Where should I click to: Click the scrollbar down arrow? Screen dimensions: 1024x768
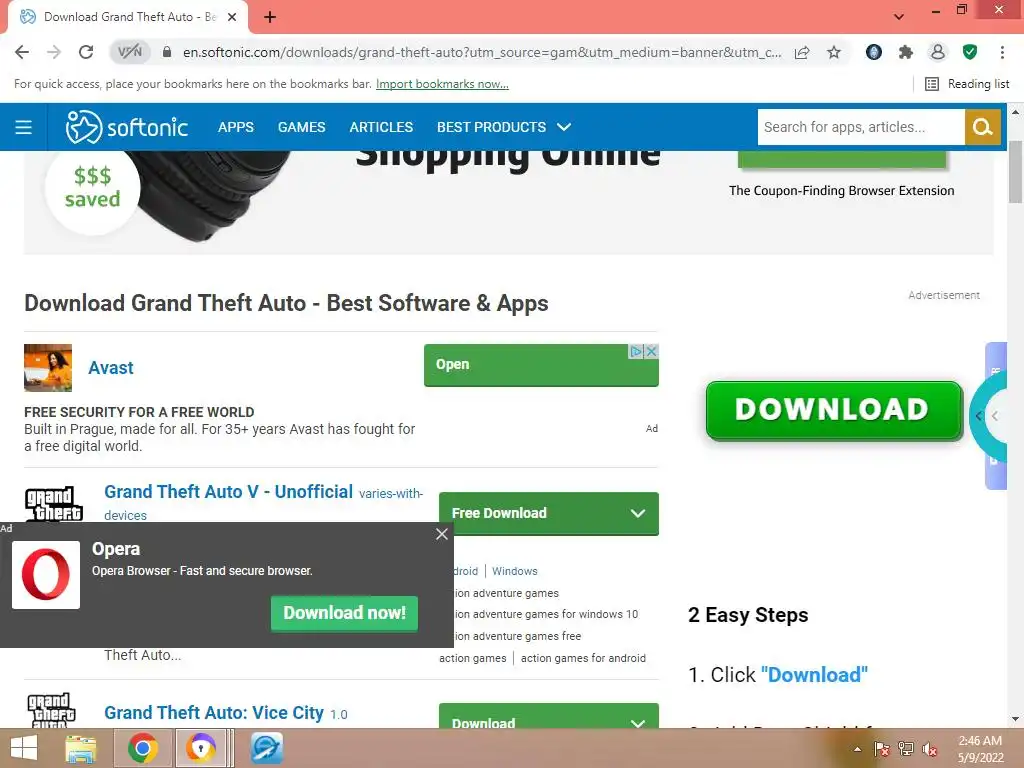pos(1015,719)
